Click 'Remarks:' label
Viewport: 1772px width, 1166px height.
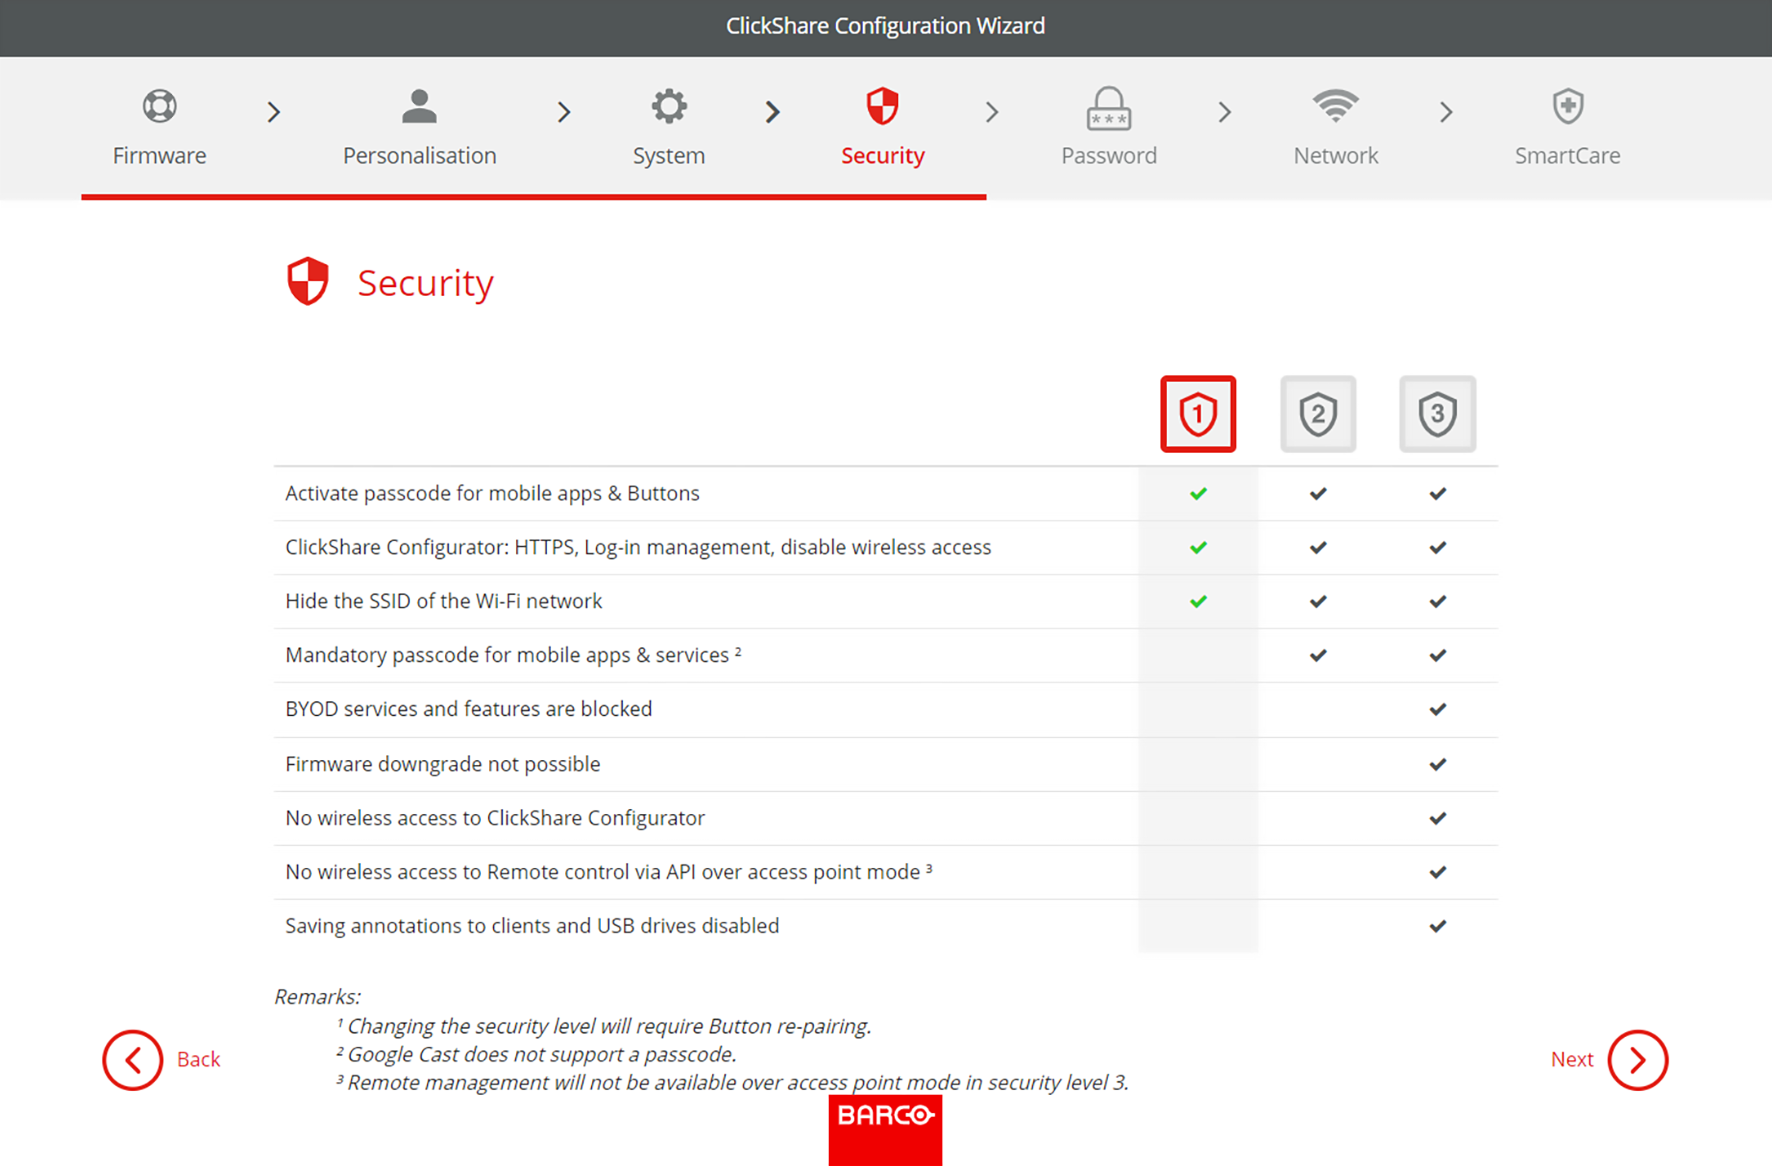(317, 997)
